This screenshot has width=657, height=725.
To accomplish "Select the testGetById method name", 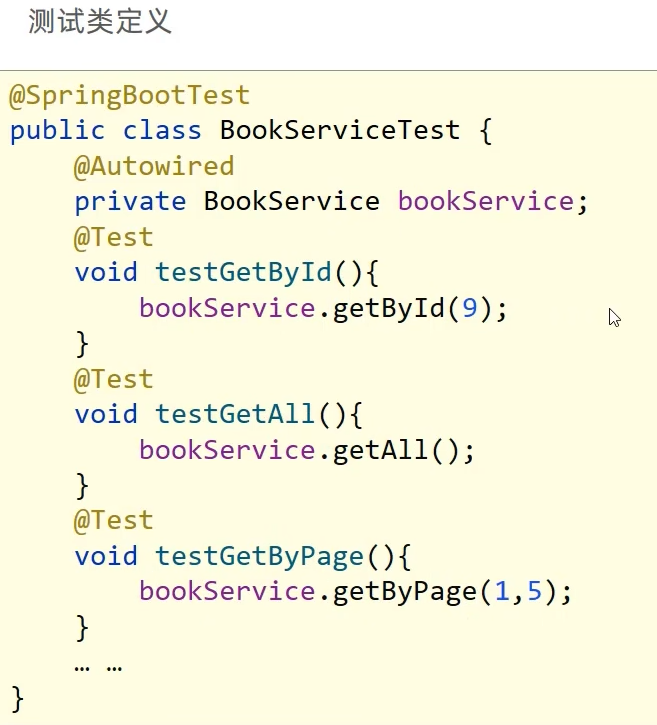I will point(243,272).
